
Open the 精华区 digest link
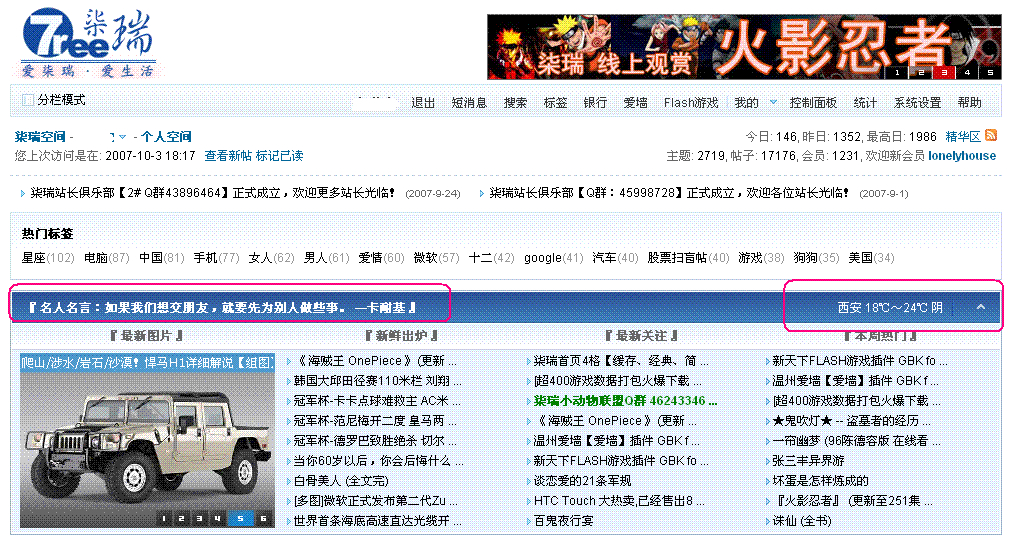tap(963, 136)
